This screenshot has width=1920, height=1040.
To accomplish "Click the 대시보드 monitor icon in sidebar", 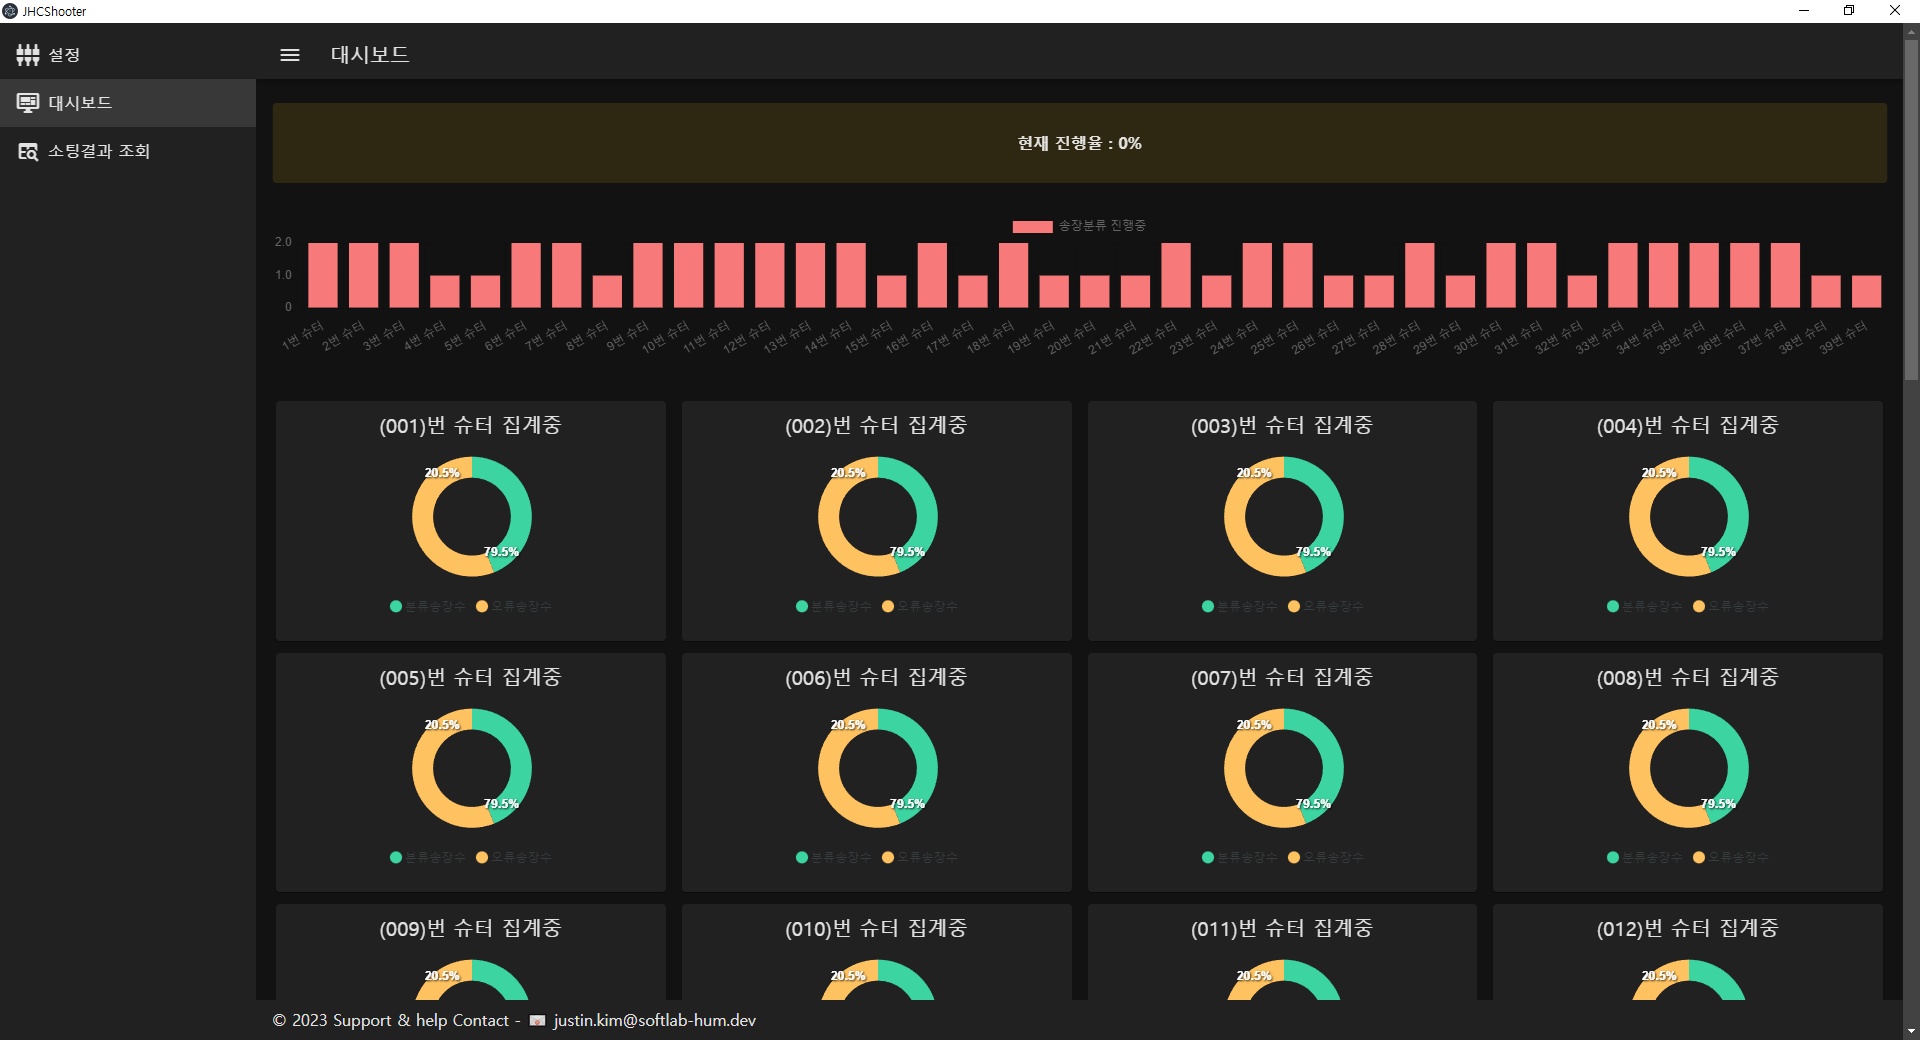I will (x=28, y=103).
